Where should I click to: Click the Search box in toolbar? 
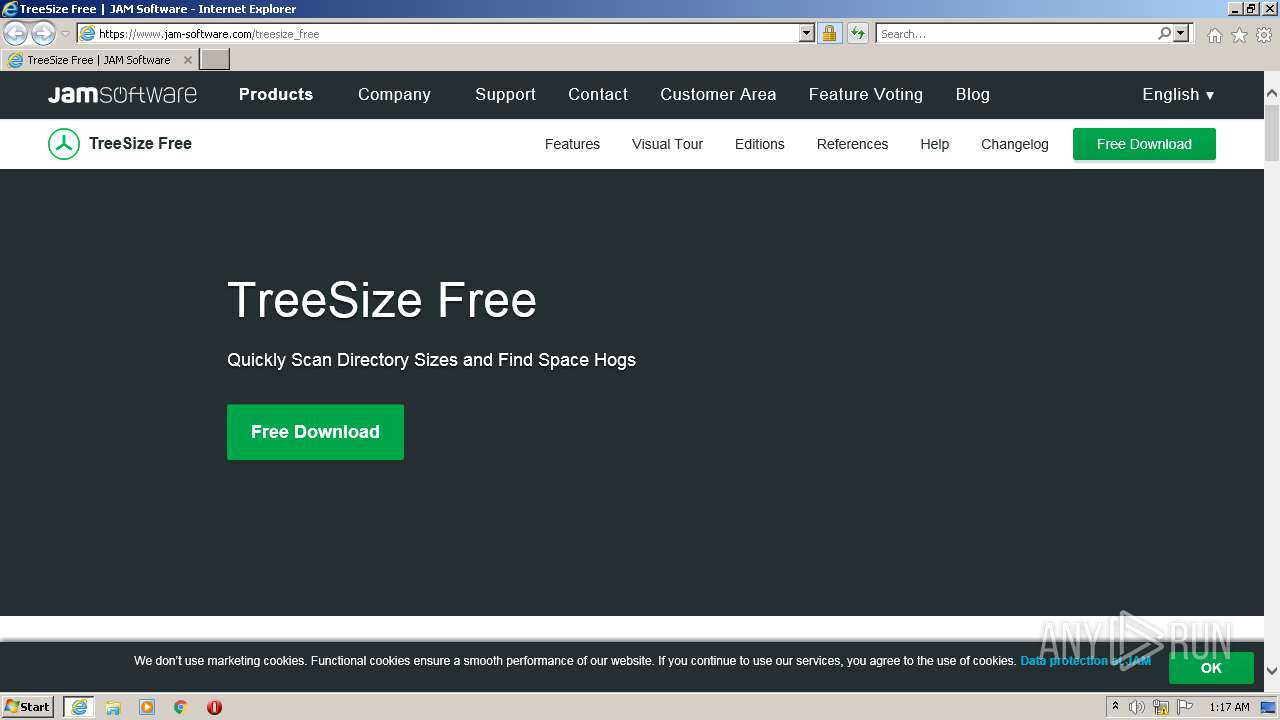click(x=1016, y=33)
